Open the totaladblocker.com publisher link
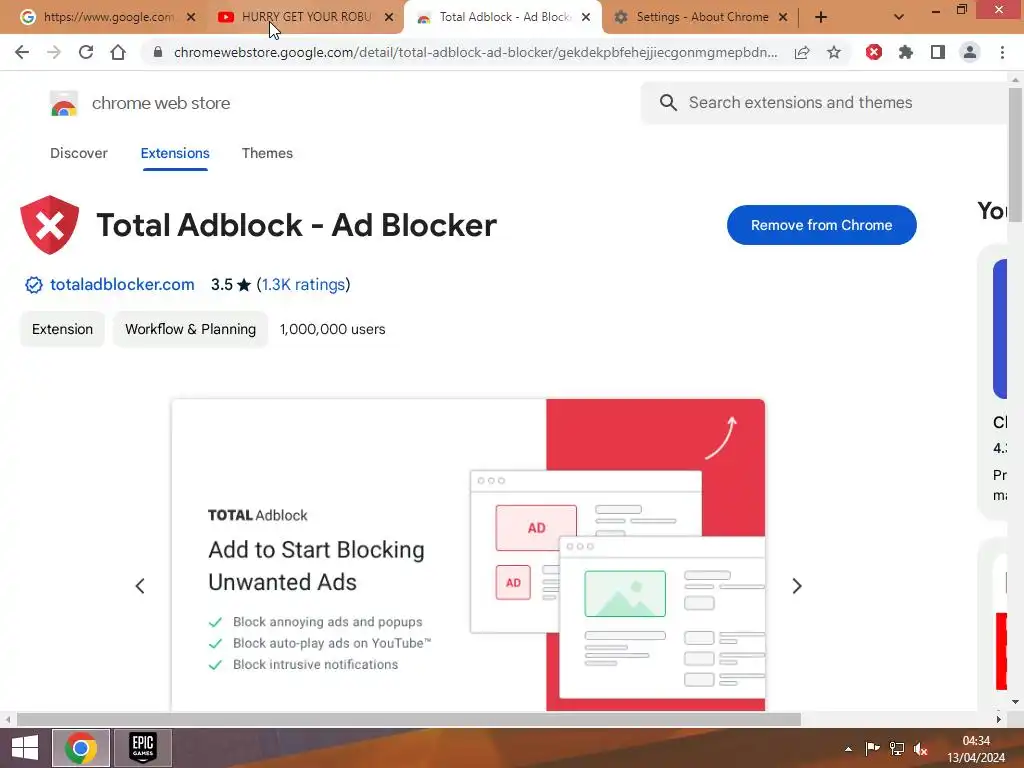 122,284
